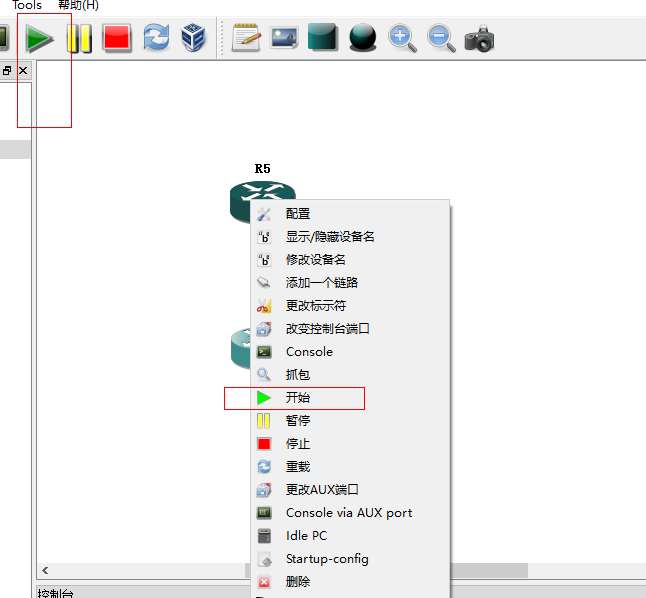Click the dark green terminal toolbar icon

[4, 38]
